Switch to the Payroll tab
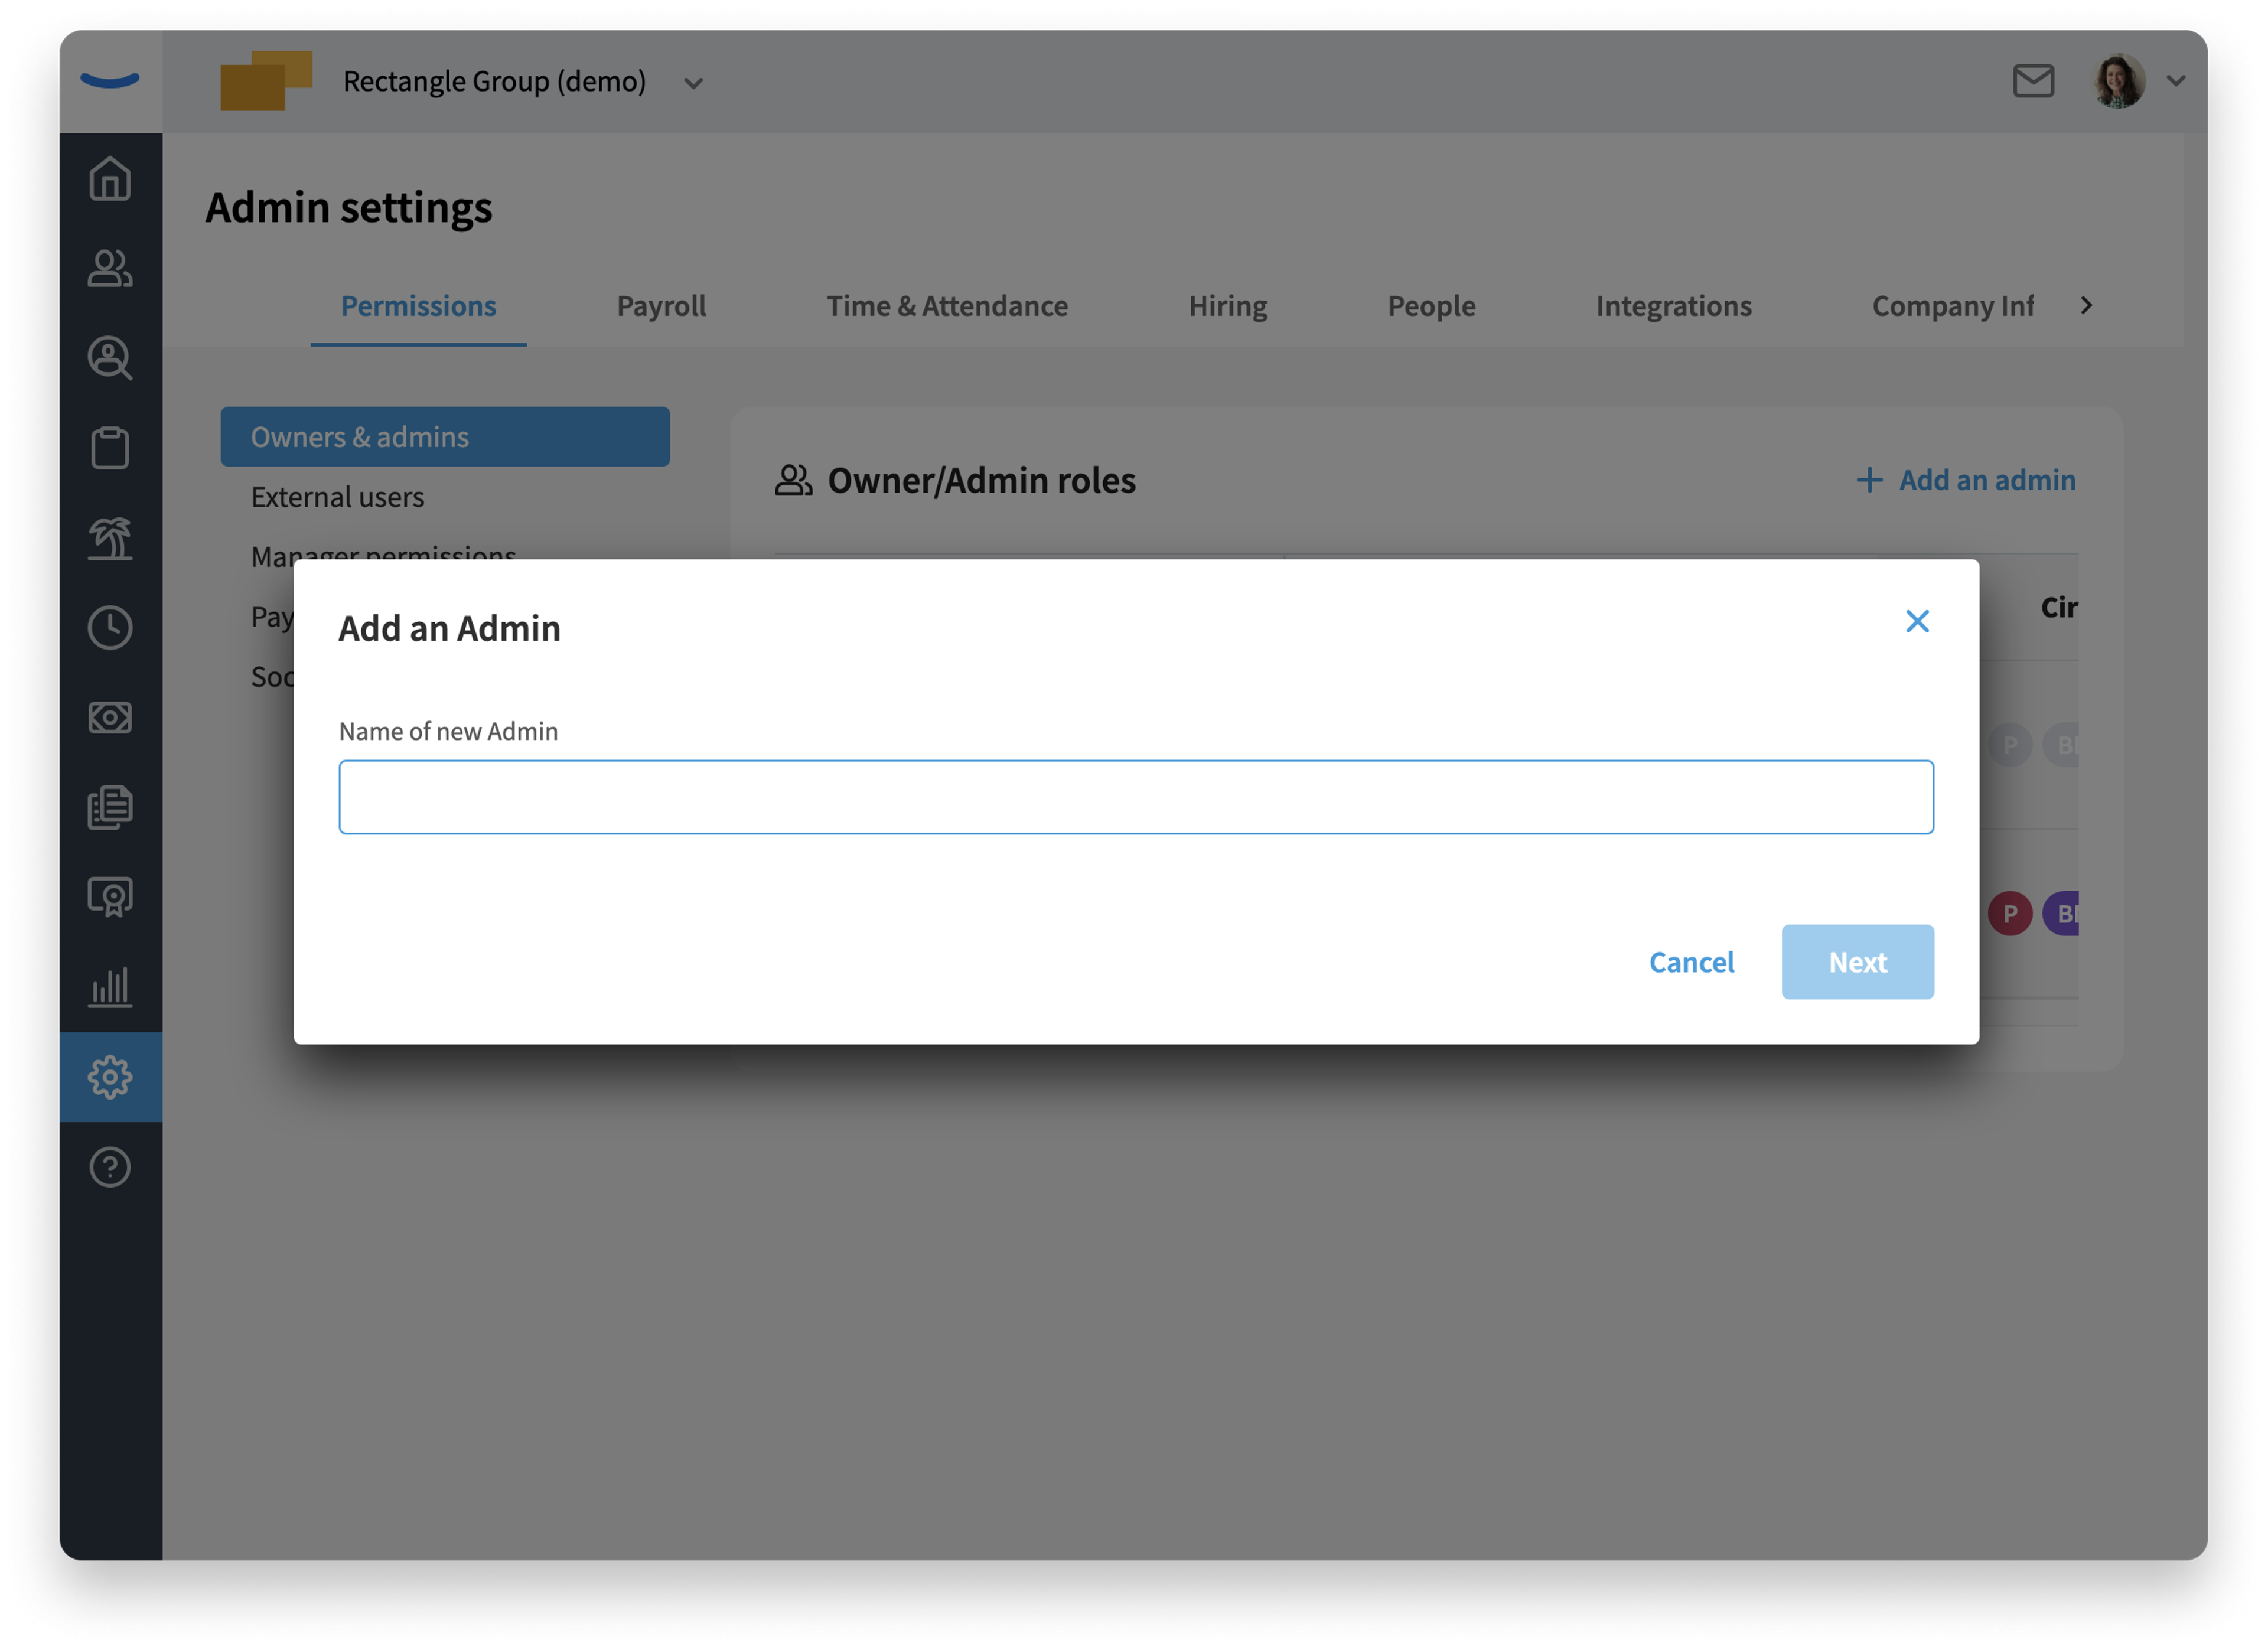The width and height of the screenshot is (2268, 1650). pos(661,305)
